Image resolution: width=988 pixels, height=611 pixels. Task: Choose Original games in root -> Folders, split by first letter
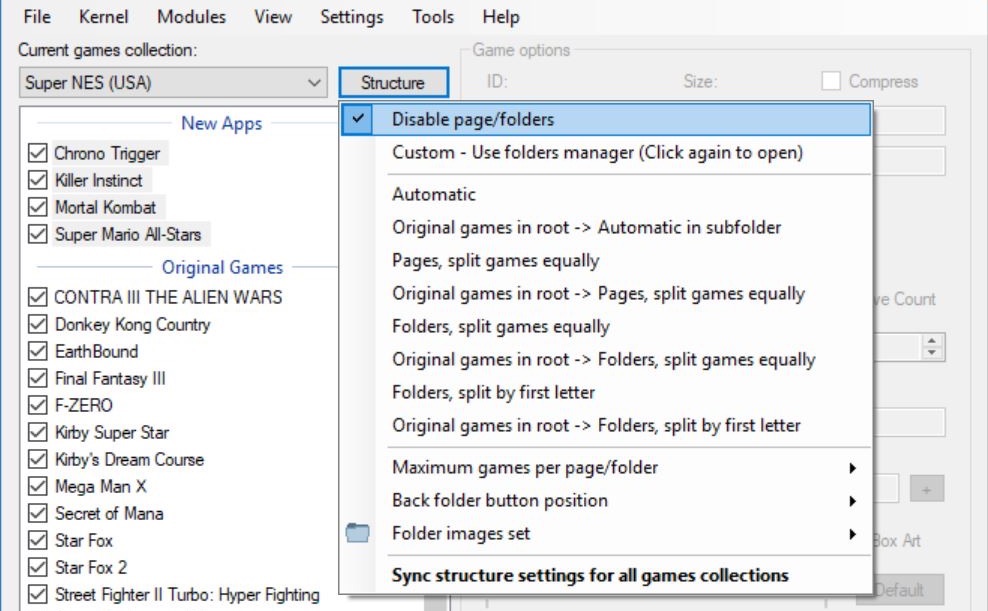[606, 425]
